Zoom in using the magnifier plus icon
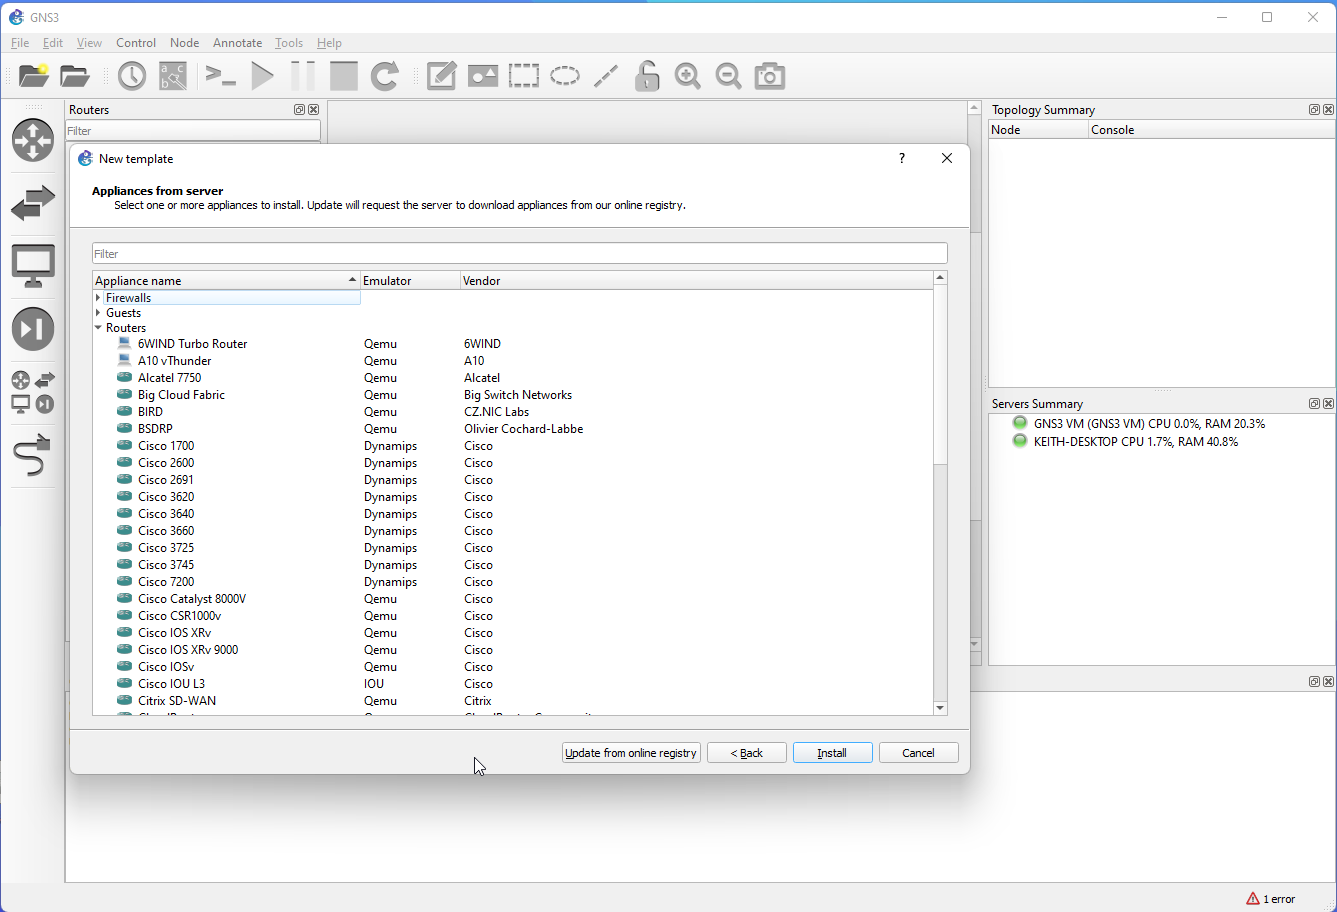1337x912 pixels. click(687, 75)
